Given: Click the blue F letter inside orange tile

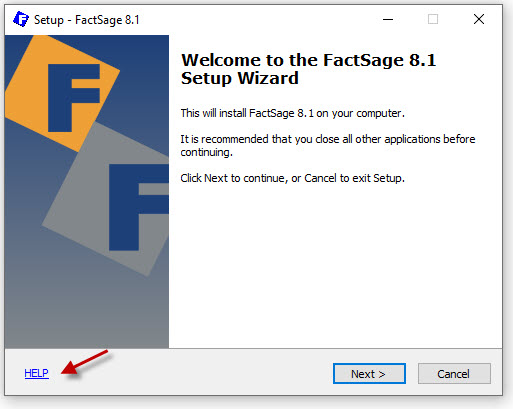Looking at the screenshot, I should [x=73, y=98].
